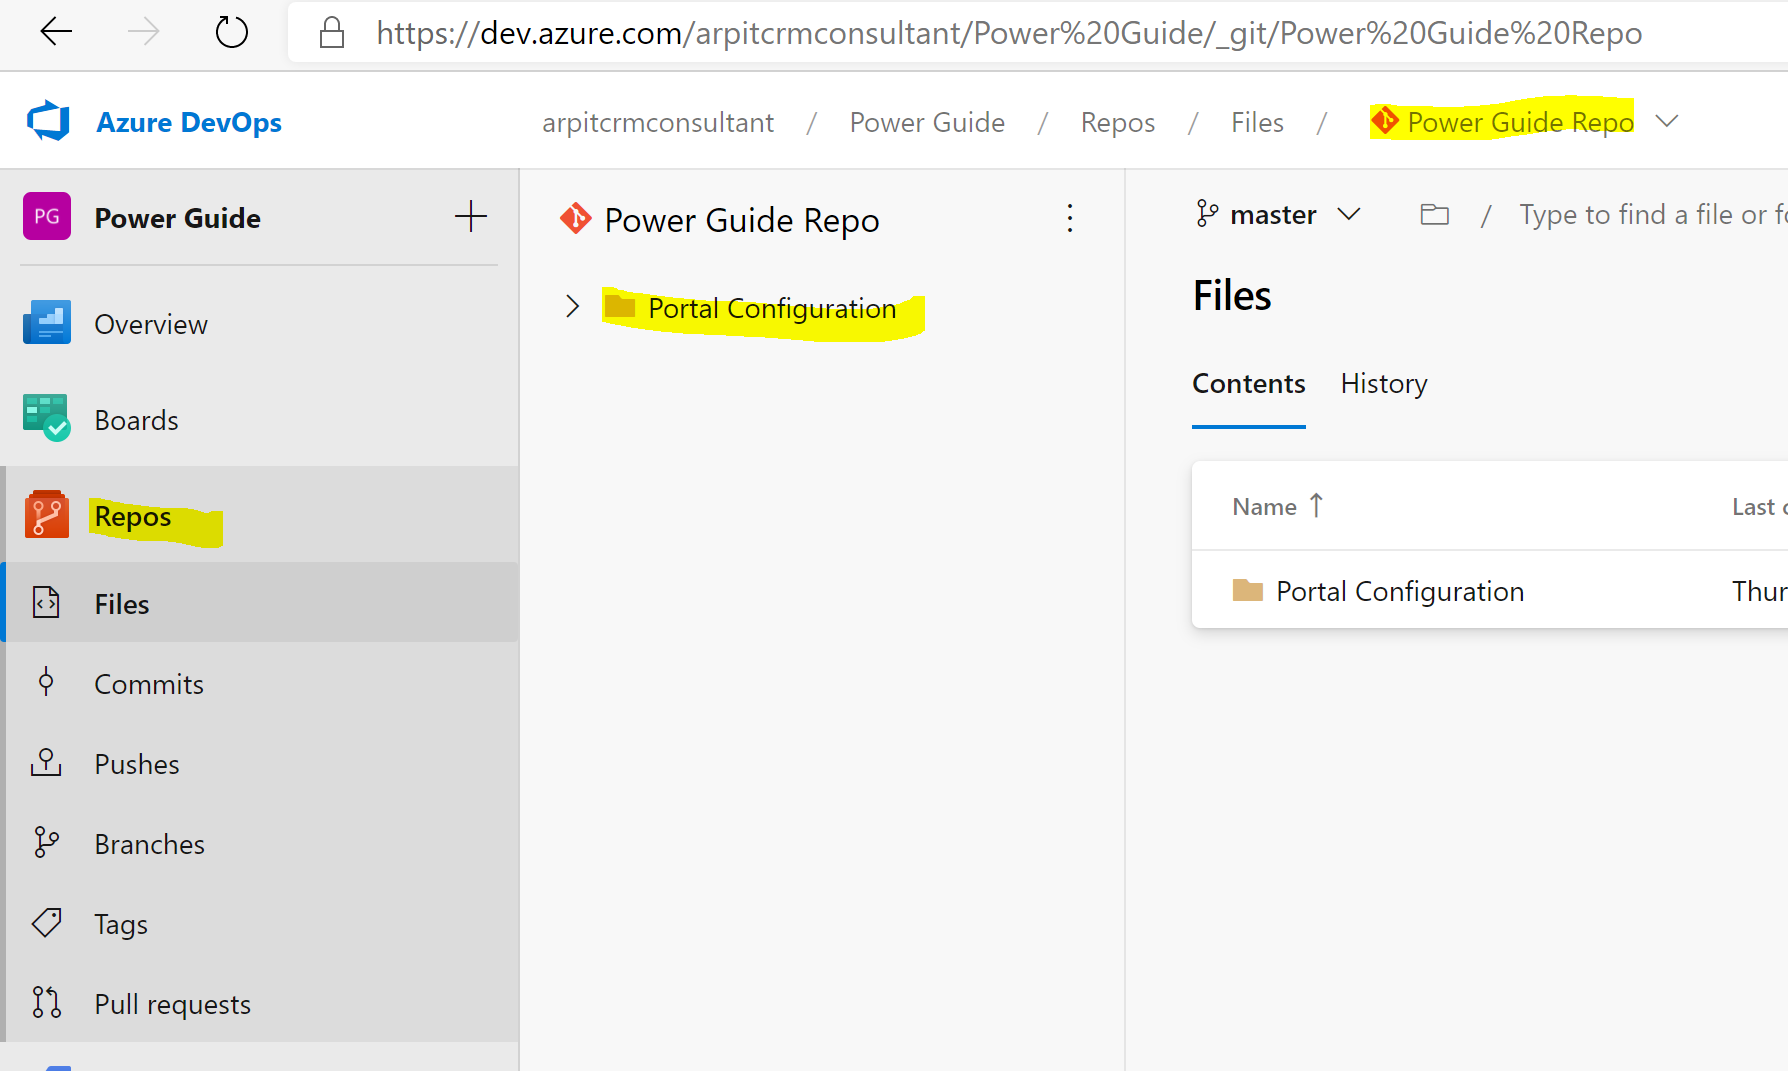Click the Tags icon in sidebar
The width and height of the screenshot is (1788, 1071).
coord(46,922)
